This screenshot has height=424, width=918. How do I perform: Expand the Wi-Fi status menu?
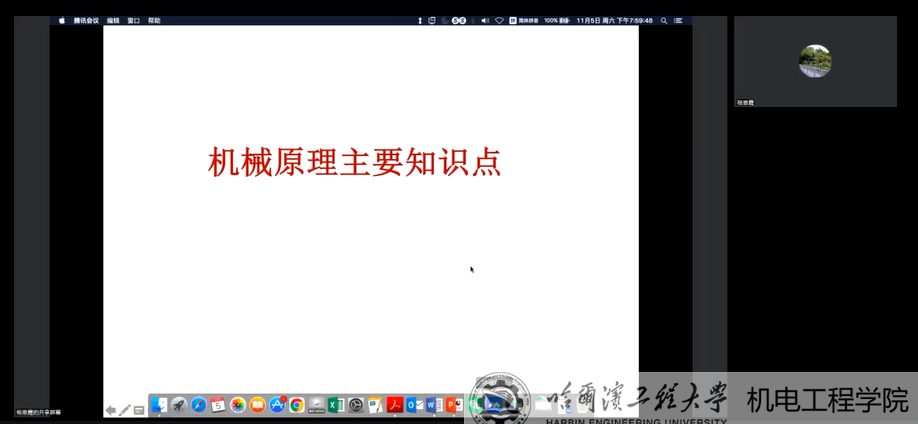pyautogui.click(x=499, y=20)
